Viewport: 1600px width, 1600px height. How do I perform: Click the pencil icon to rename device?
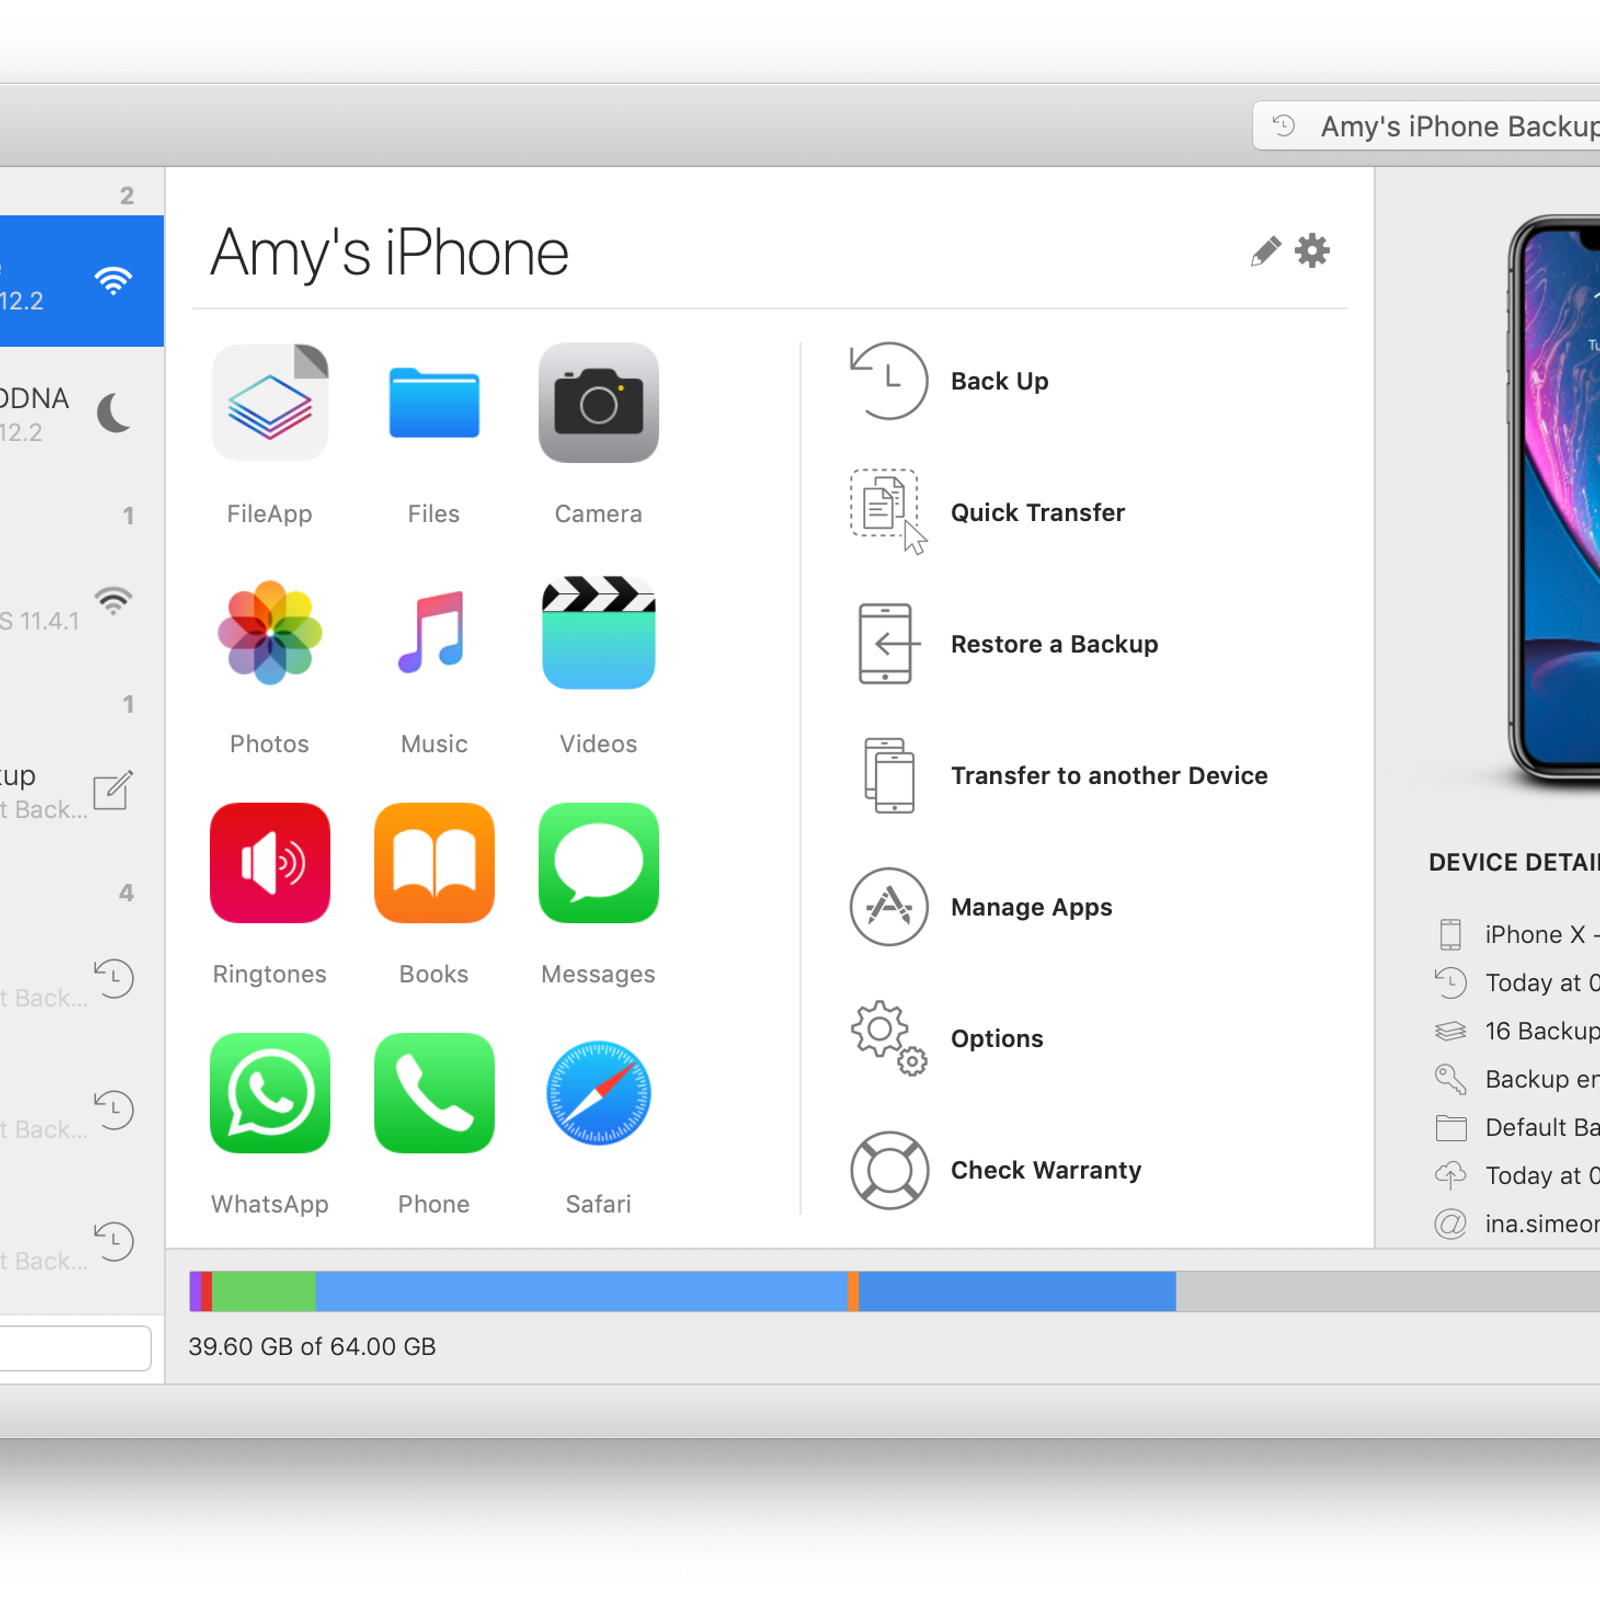coord(1265,251)
